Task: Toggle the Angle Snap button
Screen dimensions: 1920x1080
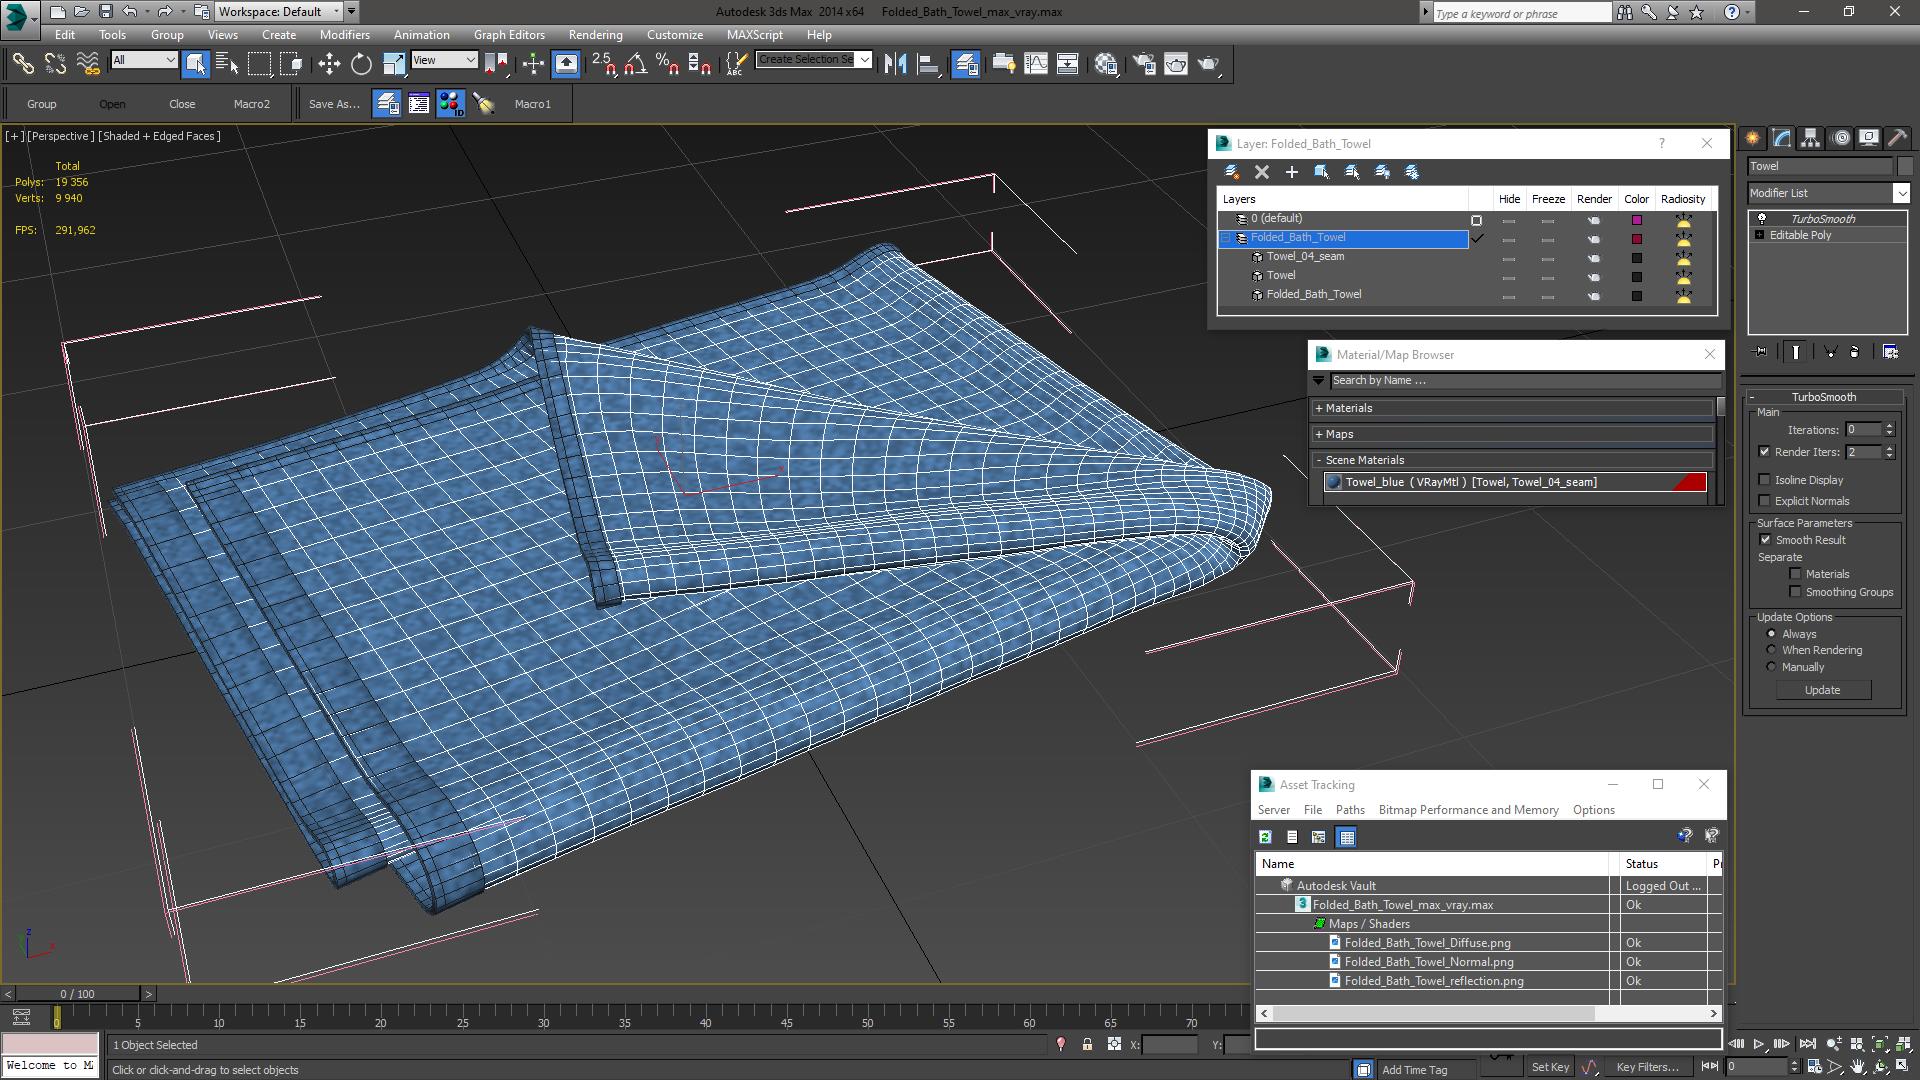Action: tap(635, 64)
